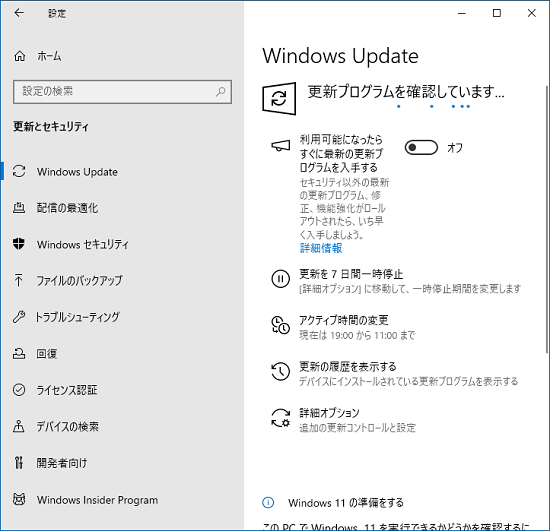Viewport: 550px width, 531px height.
Task: Open 詳細オプション
Action: 329,413
